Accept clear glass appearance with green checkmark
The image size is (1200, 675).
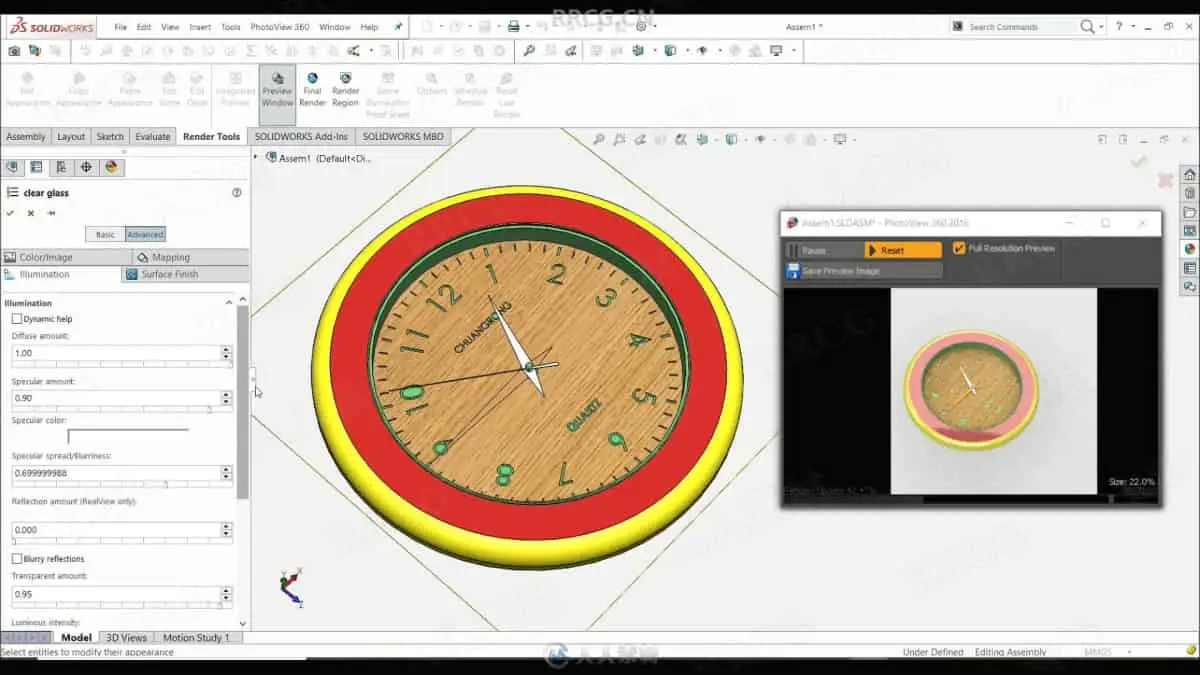coord(10,213)
